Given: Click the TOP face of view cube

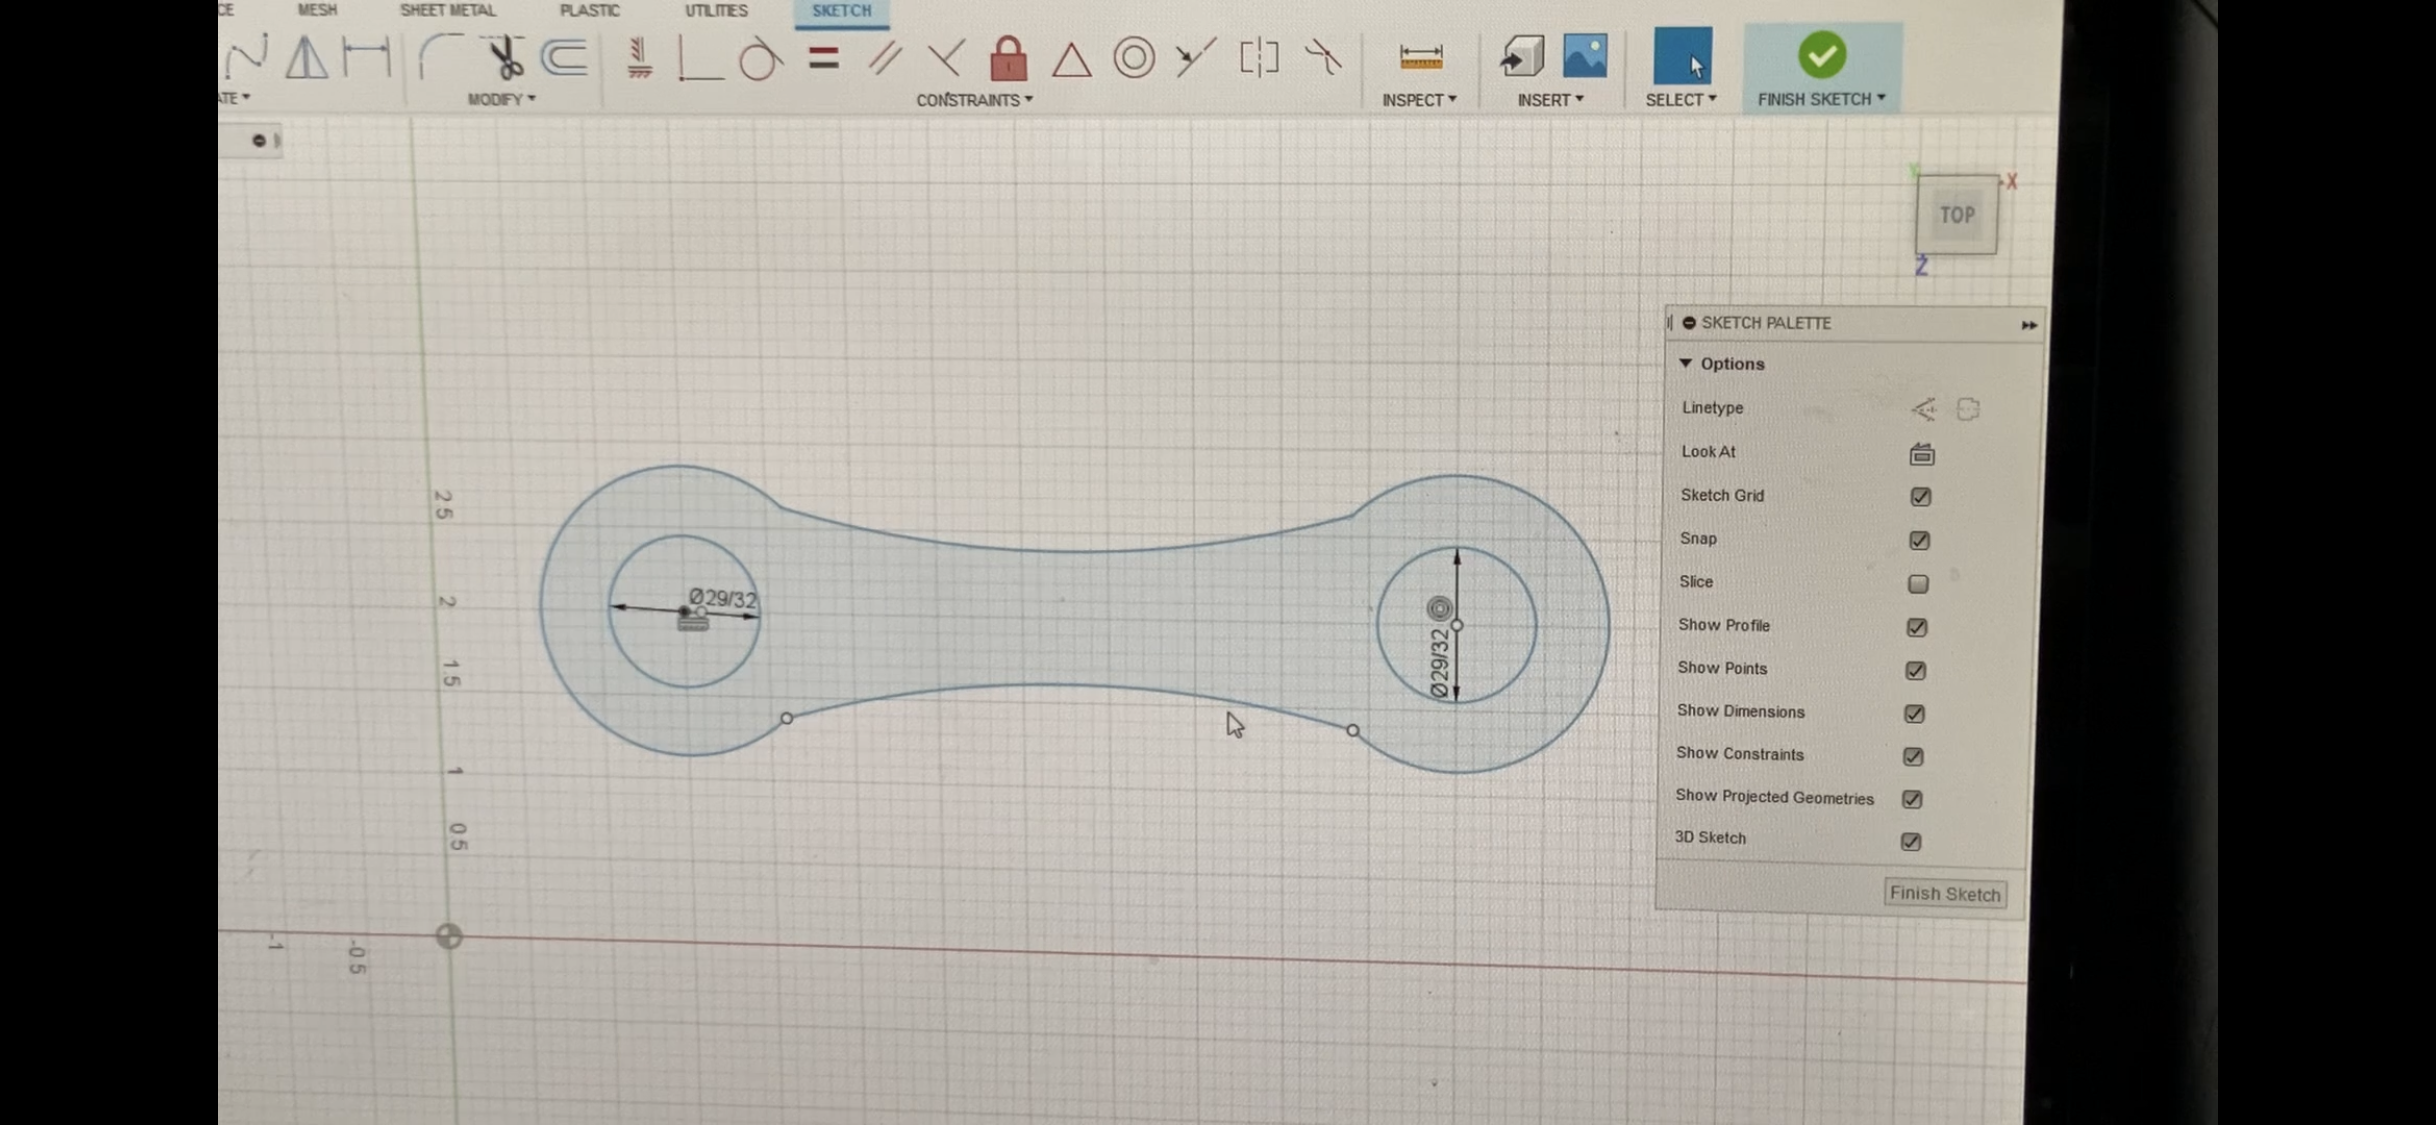Looking at the screenshot, I should [1956, 215].
